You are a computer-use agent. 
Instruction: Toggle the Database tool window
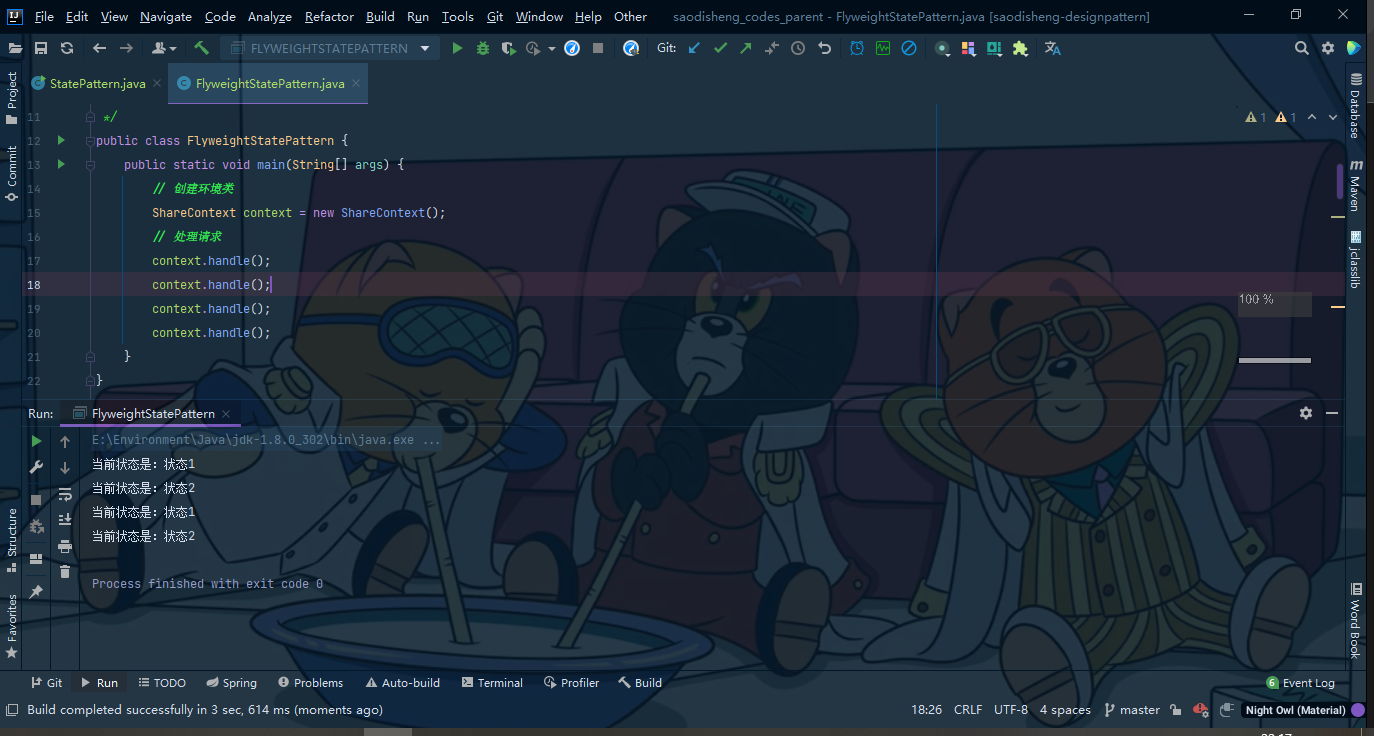(1356, 106)
